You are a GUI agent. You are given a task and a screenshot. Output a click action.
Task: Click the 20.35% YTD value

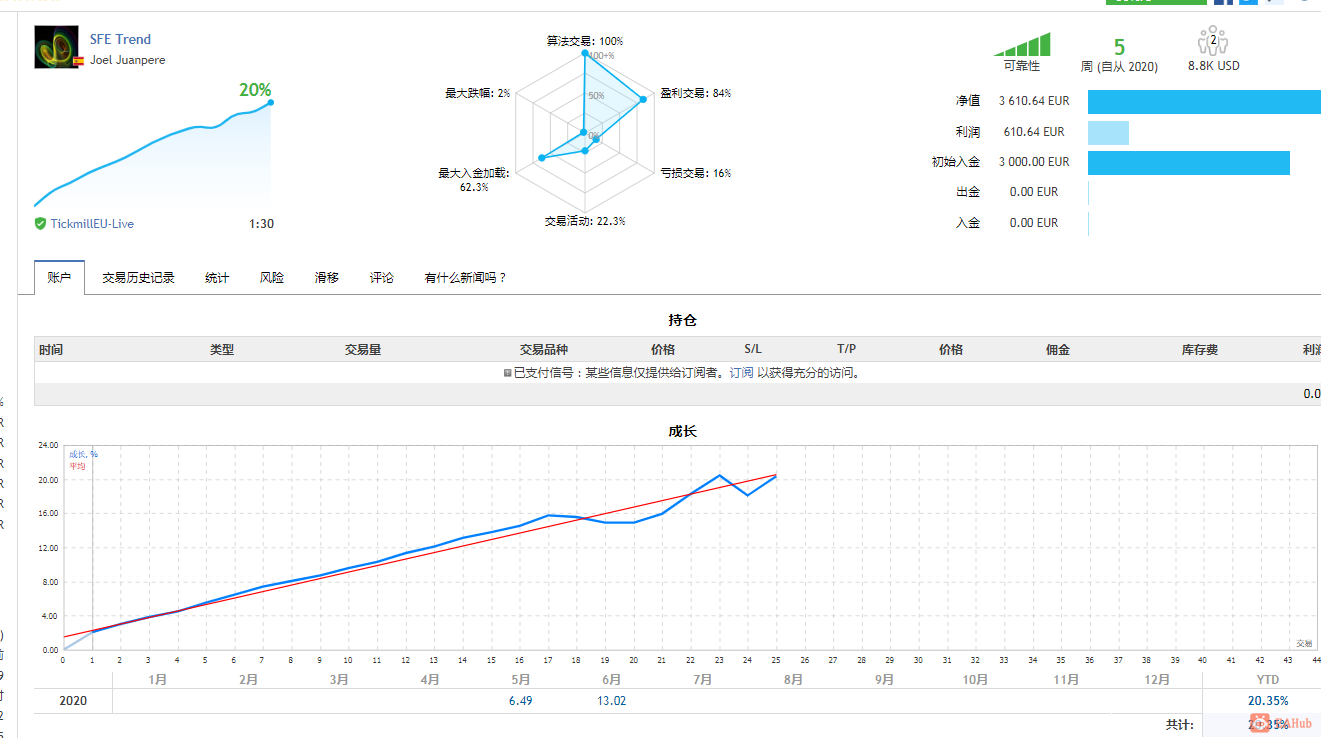pos(1268,701)
